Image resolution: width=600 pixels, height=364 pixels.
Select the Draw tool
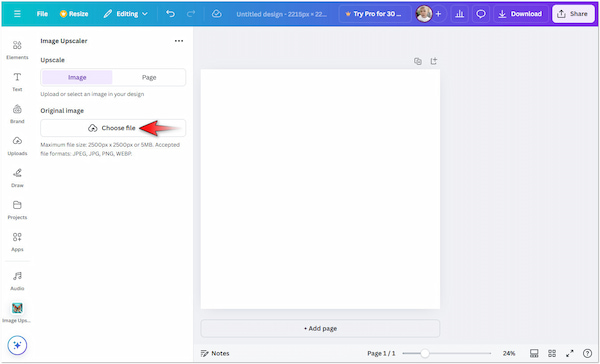[x=17, y=178]
